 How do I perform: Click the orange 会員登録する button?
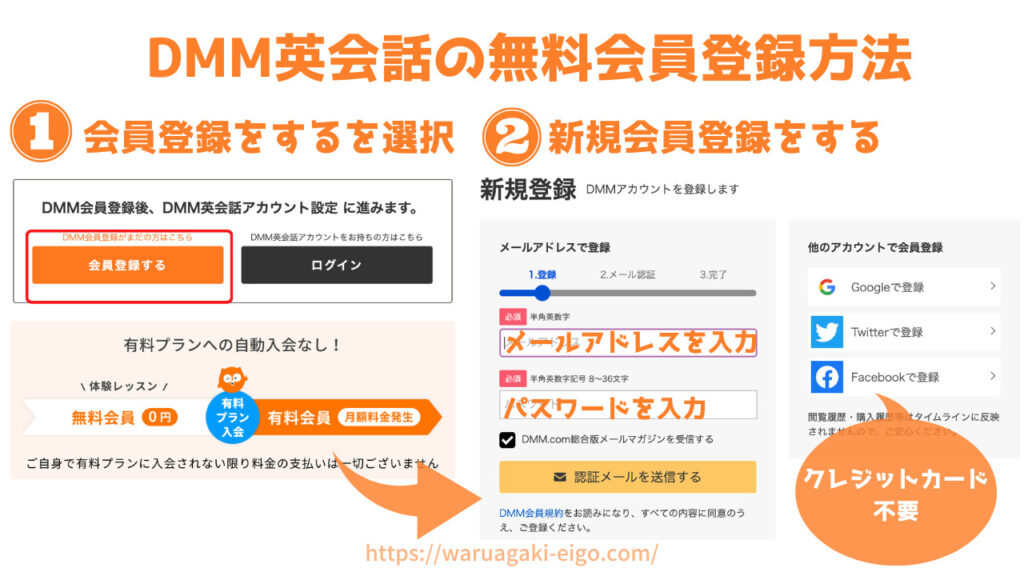click(128, 265)
